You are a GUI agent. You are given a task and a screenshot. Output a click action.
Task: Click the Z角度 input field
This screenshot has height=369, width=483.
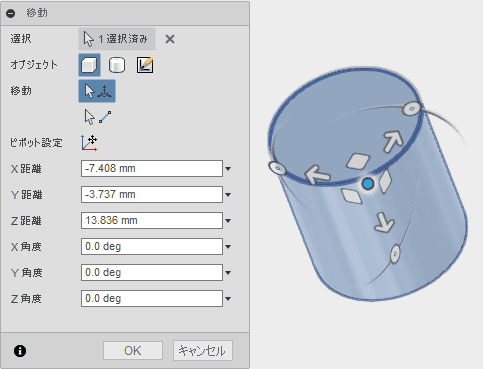pos(152,298)
